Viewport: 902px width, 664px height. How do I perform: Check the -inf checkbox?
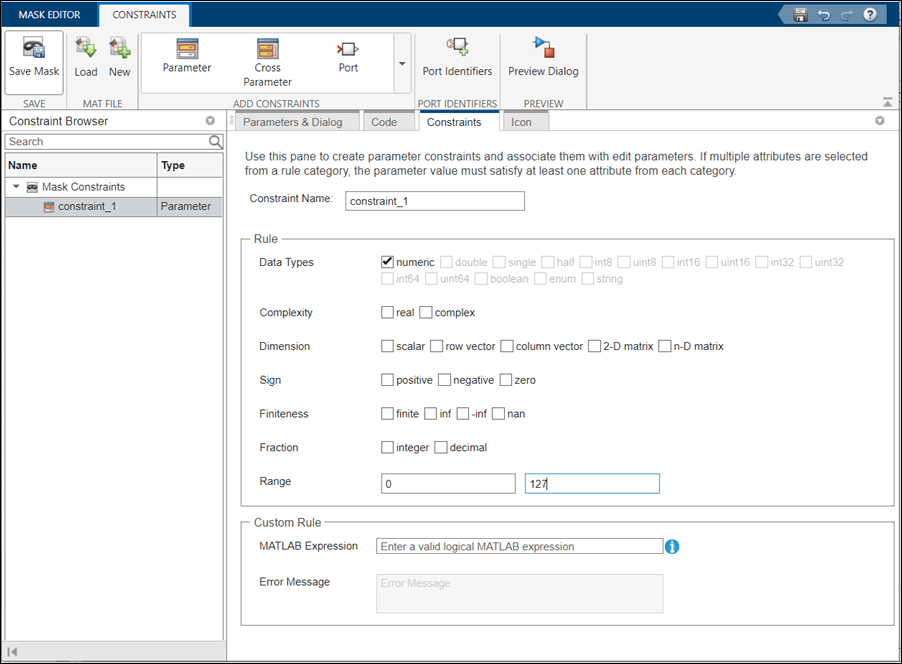[x=463, y=414]
